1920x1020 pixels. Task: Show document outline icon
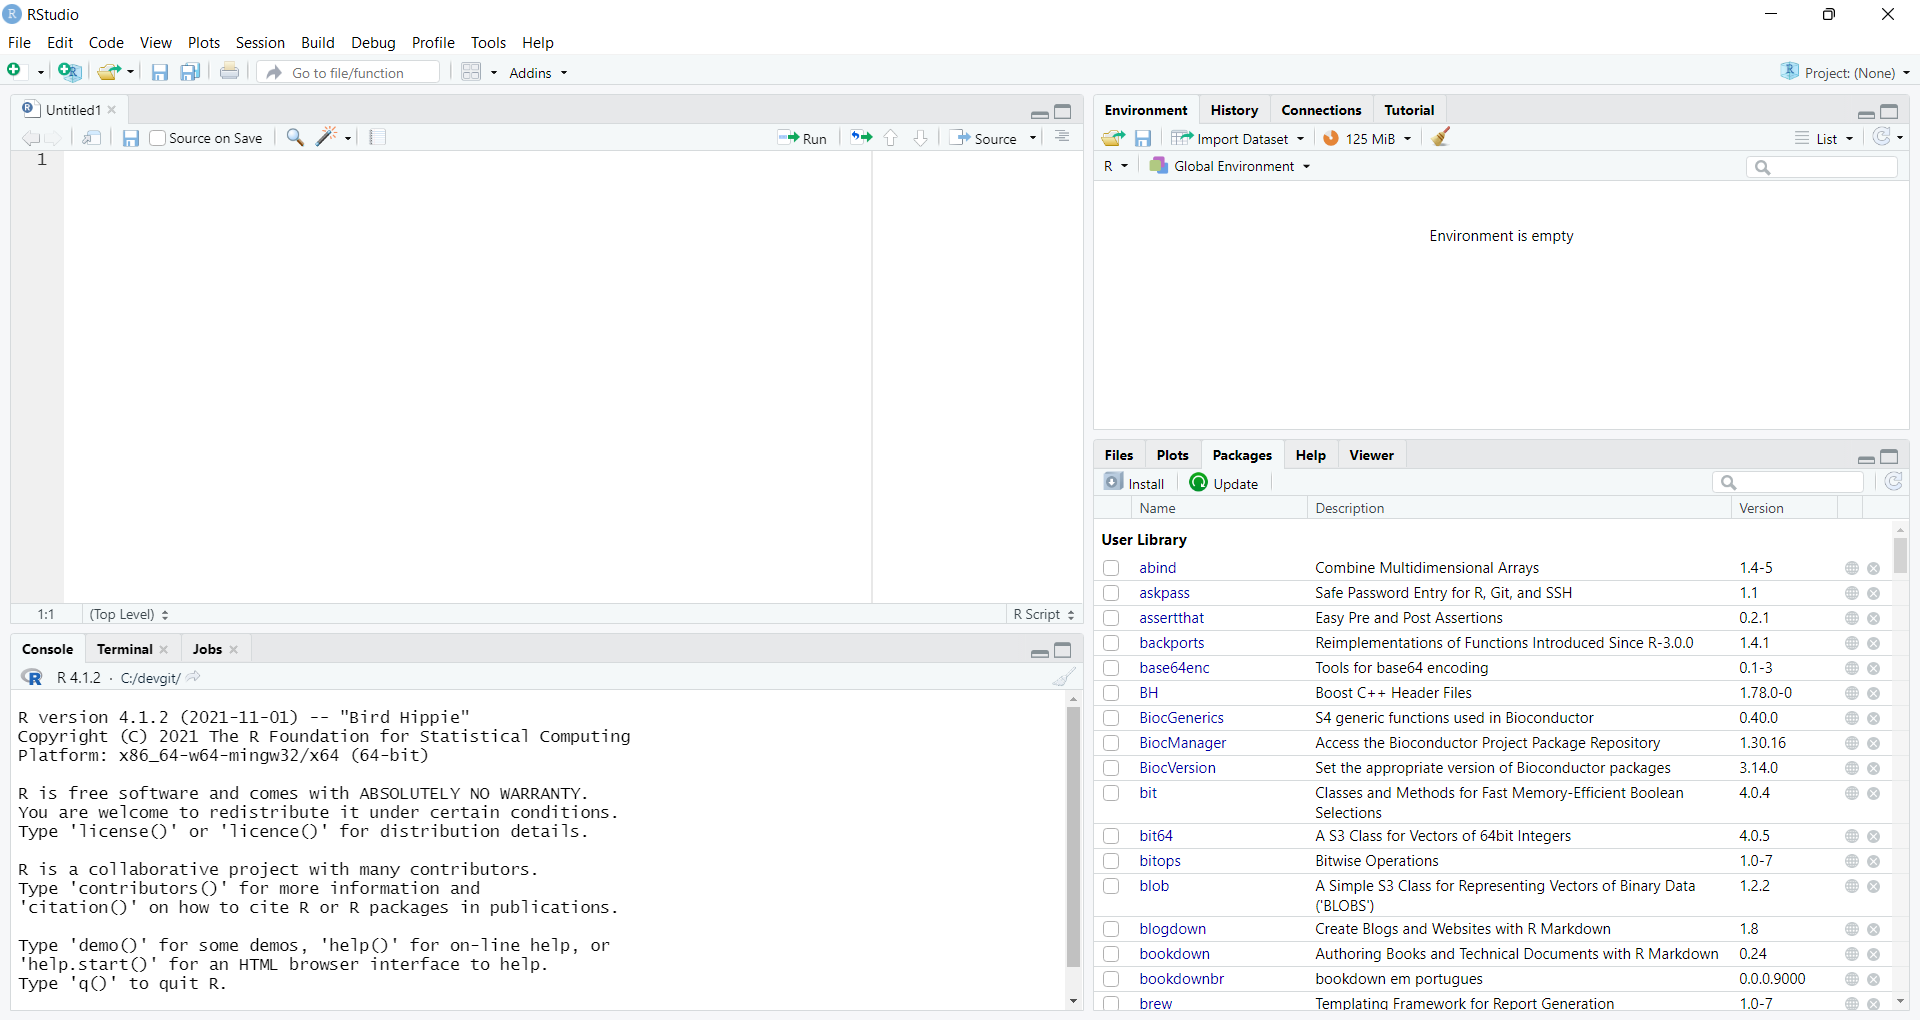point(1062,137)
